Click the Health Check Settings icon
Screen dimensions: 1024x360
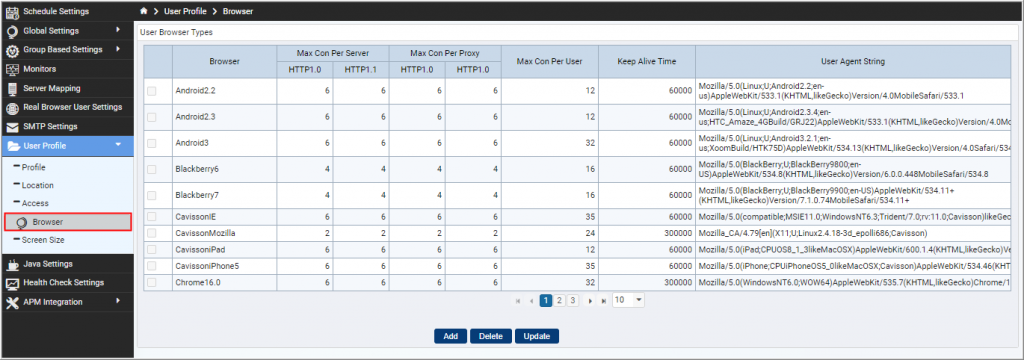(x=12, y=283)
